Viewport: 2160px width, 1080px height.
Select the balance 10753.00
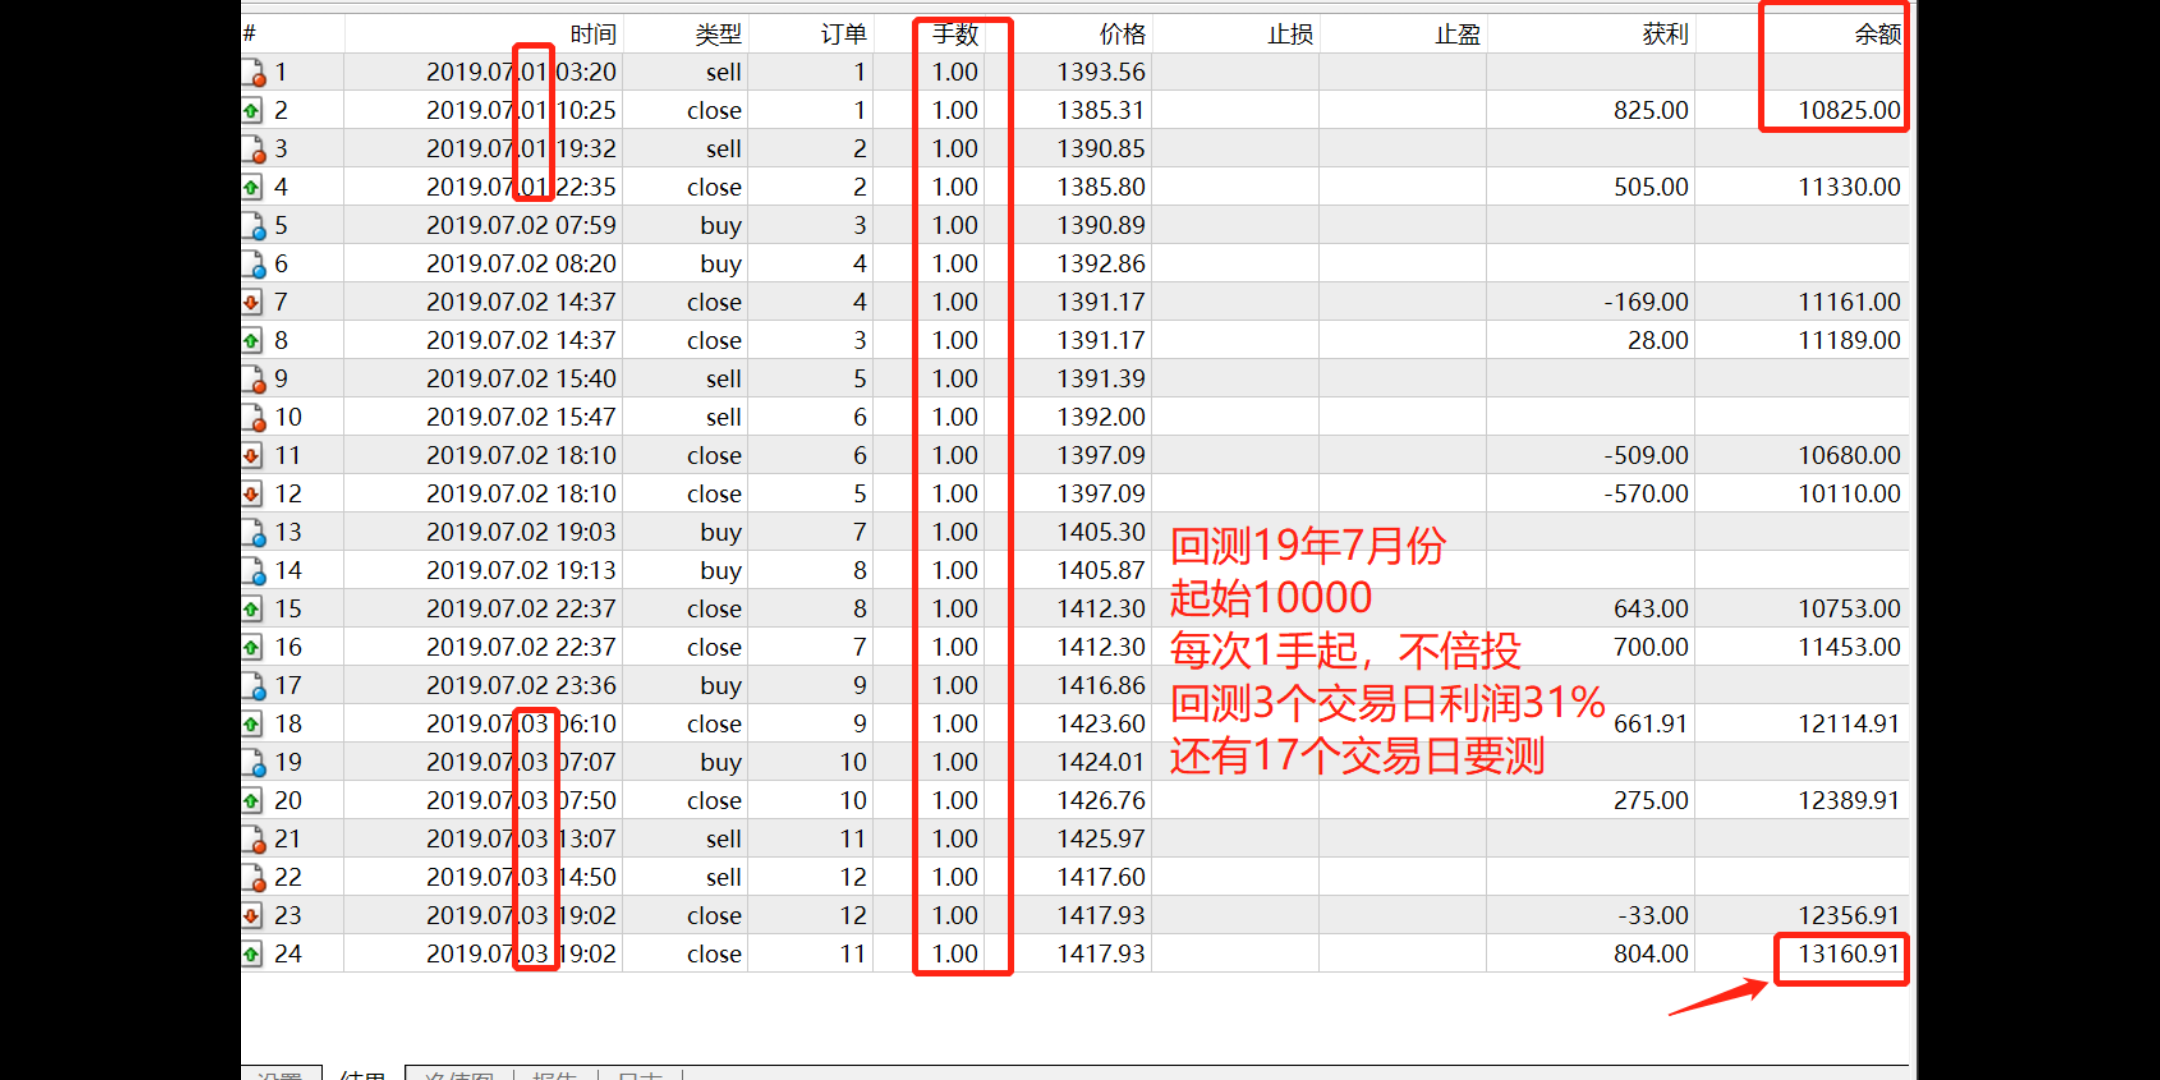1849,609
